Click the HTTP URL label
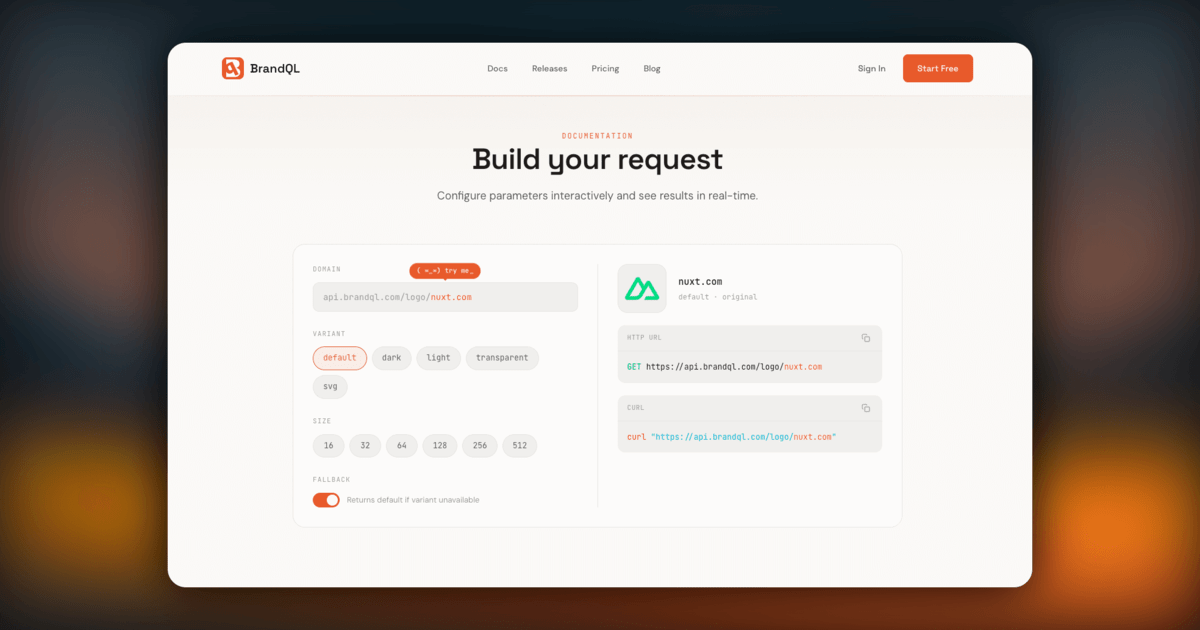The image size is (1200, 630). [x=644, y=338]
